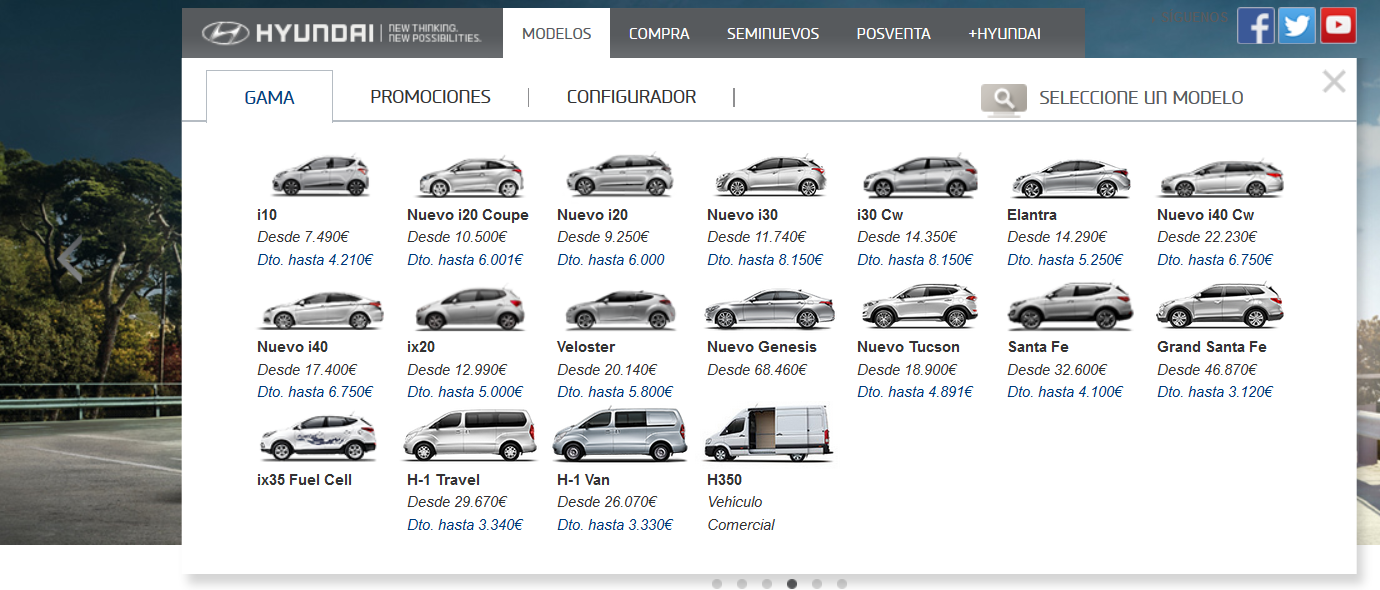Click Nuevo i40 Cw price 'Desde 22.230€'
Viewport: 1380px width, 590px height.
tap(1207, 237)
